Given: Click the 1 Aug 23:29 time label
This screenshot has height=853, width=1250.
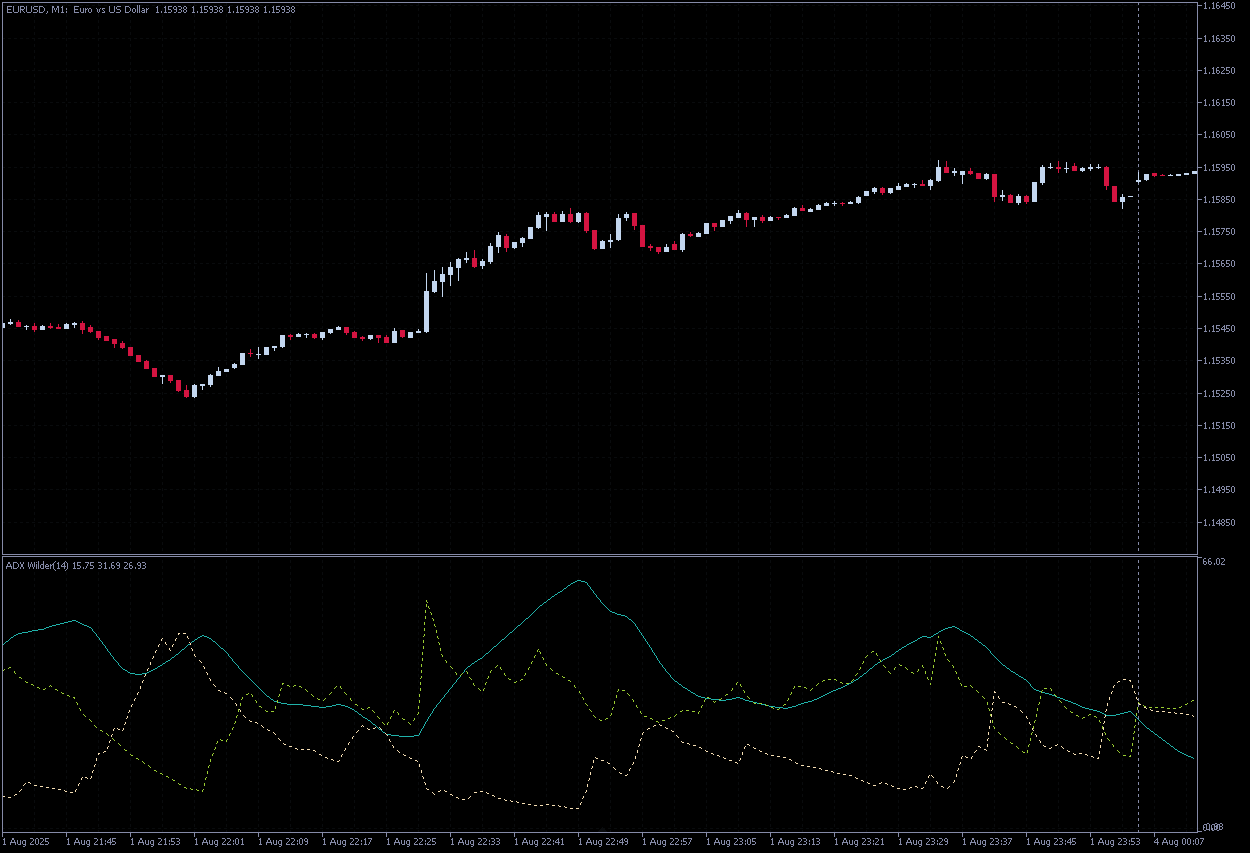Looking at the screenshot, I should (924, 842).
